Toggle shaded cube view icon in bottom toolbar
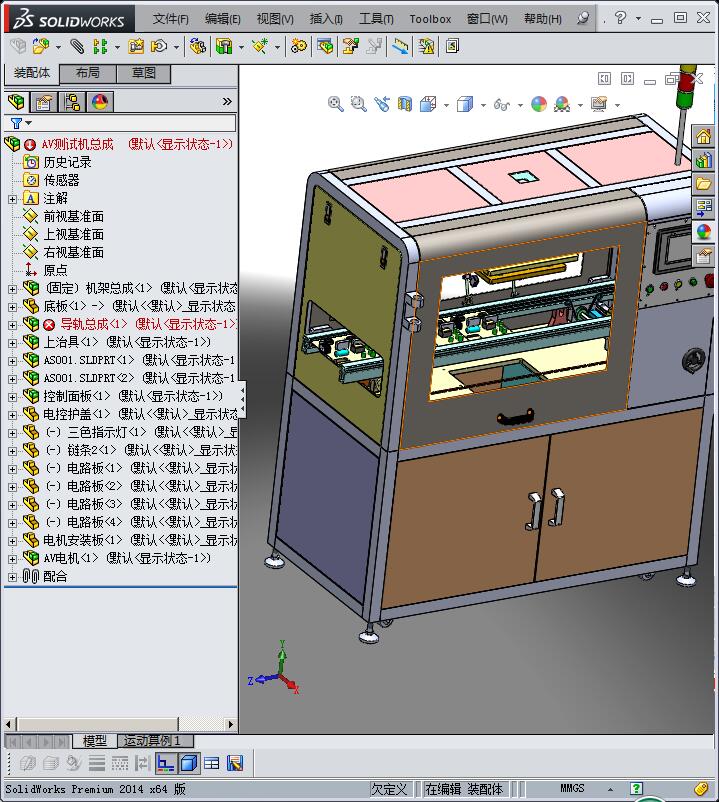Viewport: 719px width, 802px height. [x=189, y=763]
